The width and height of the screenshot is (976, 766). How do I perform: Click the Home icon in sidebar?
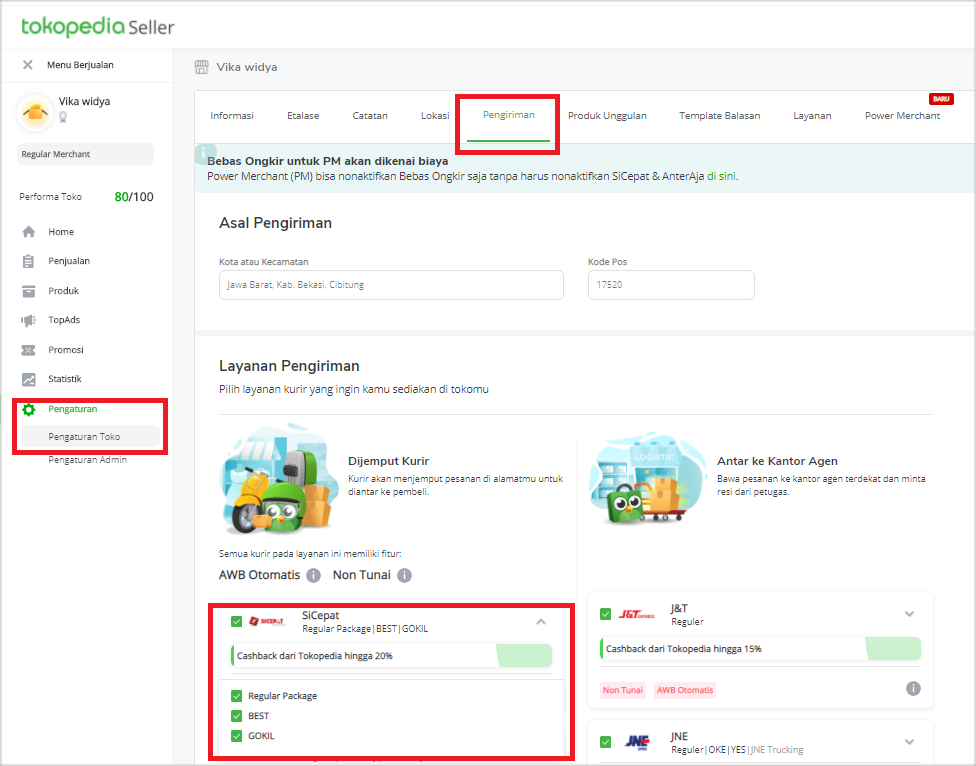pyautogui.click(x=29, y=232)
